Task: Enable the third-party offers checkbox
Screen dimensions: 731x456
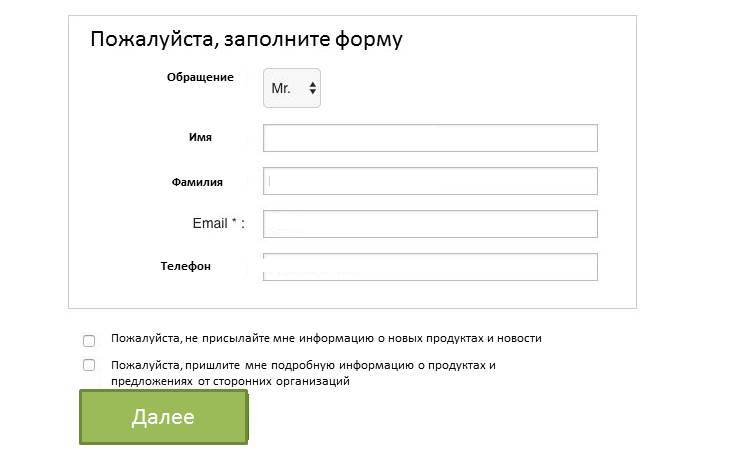Action: click(89, 365)
